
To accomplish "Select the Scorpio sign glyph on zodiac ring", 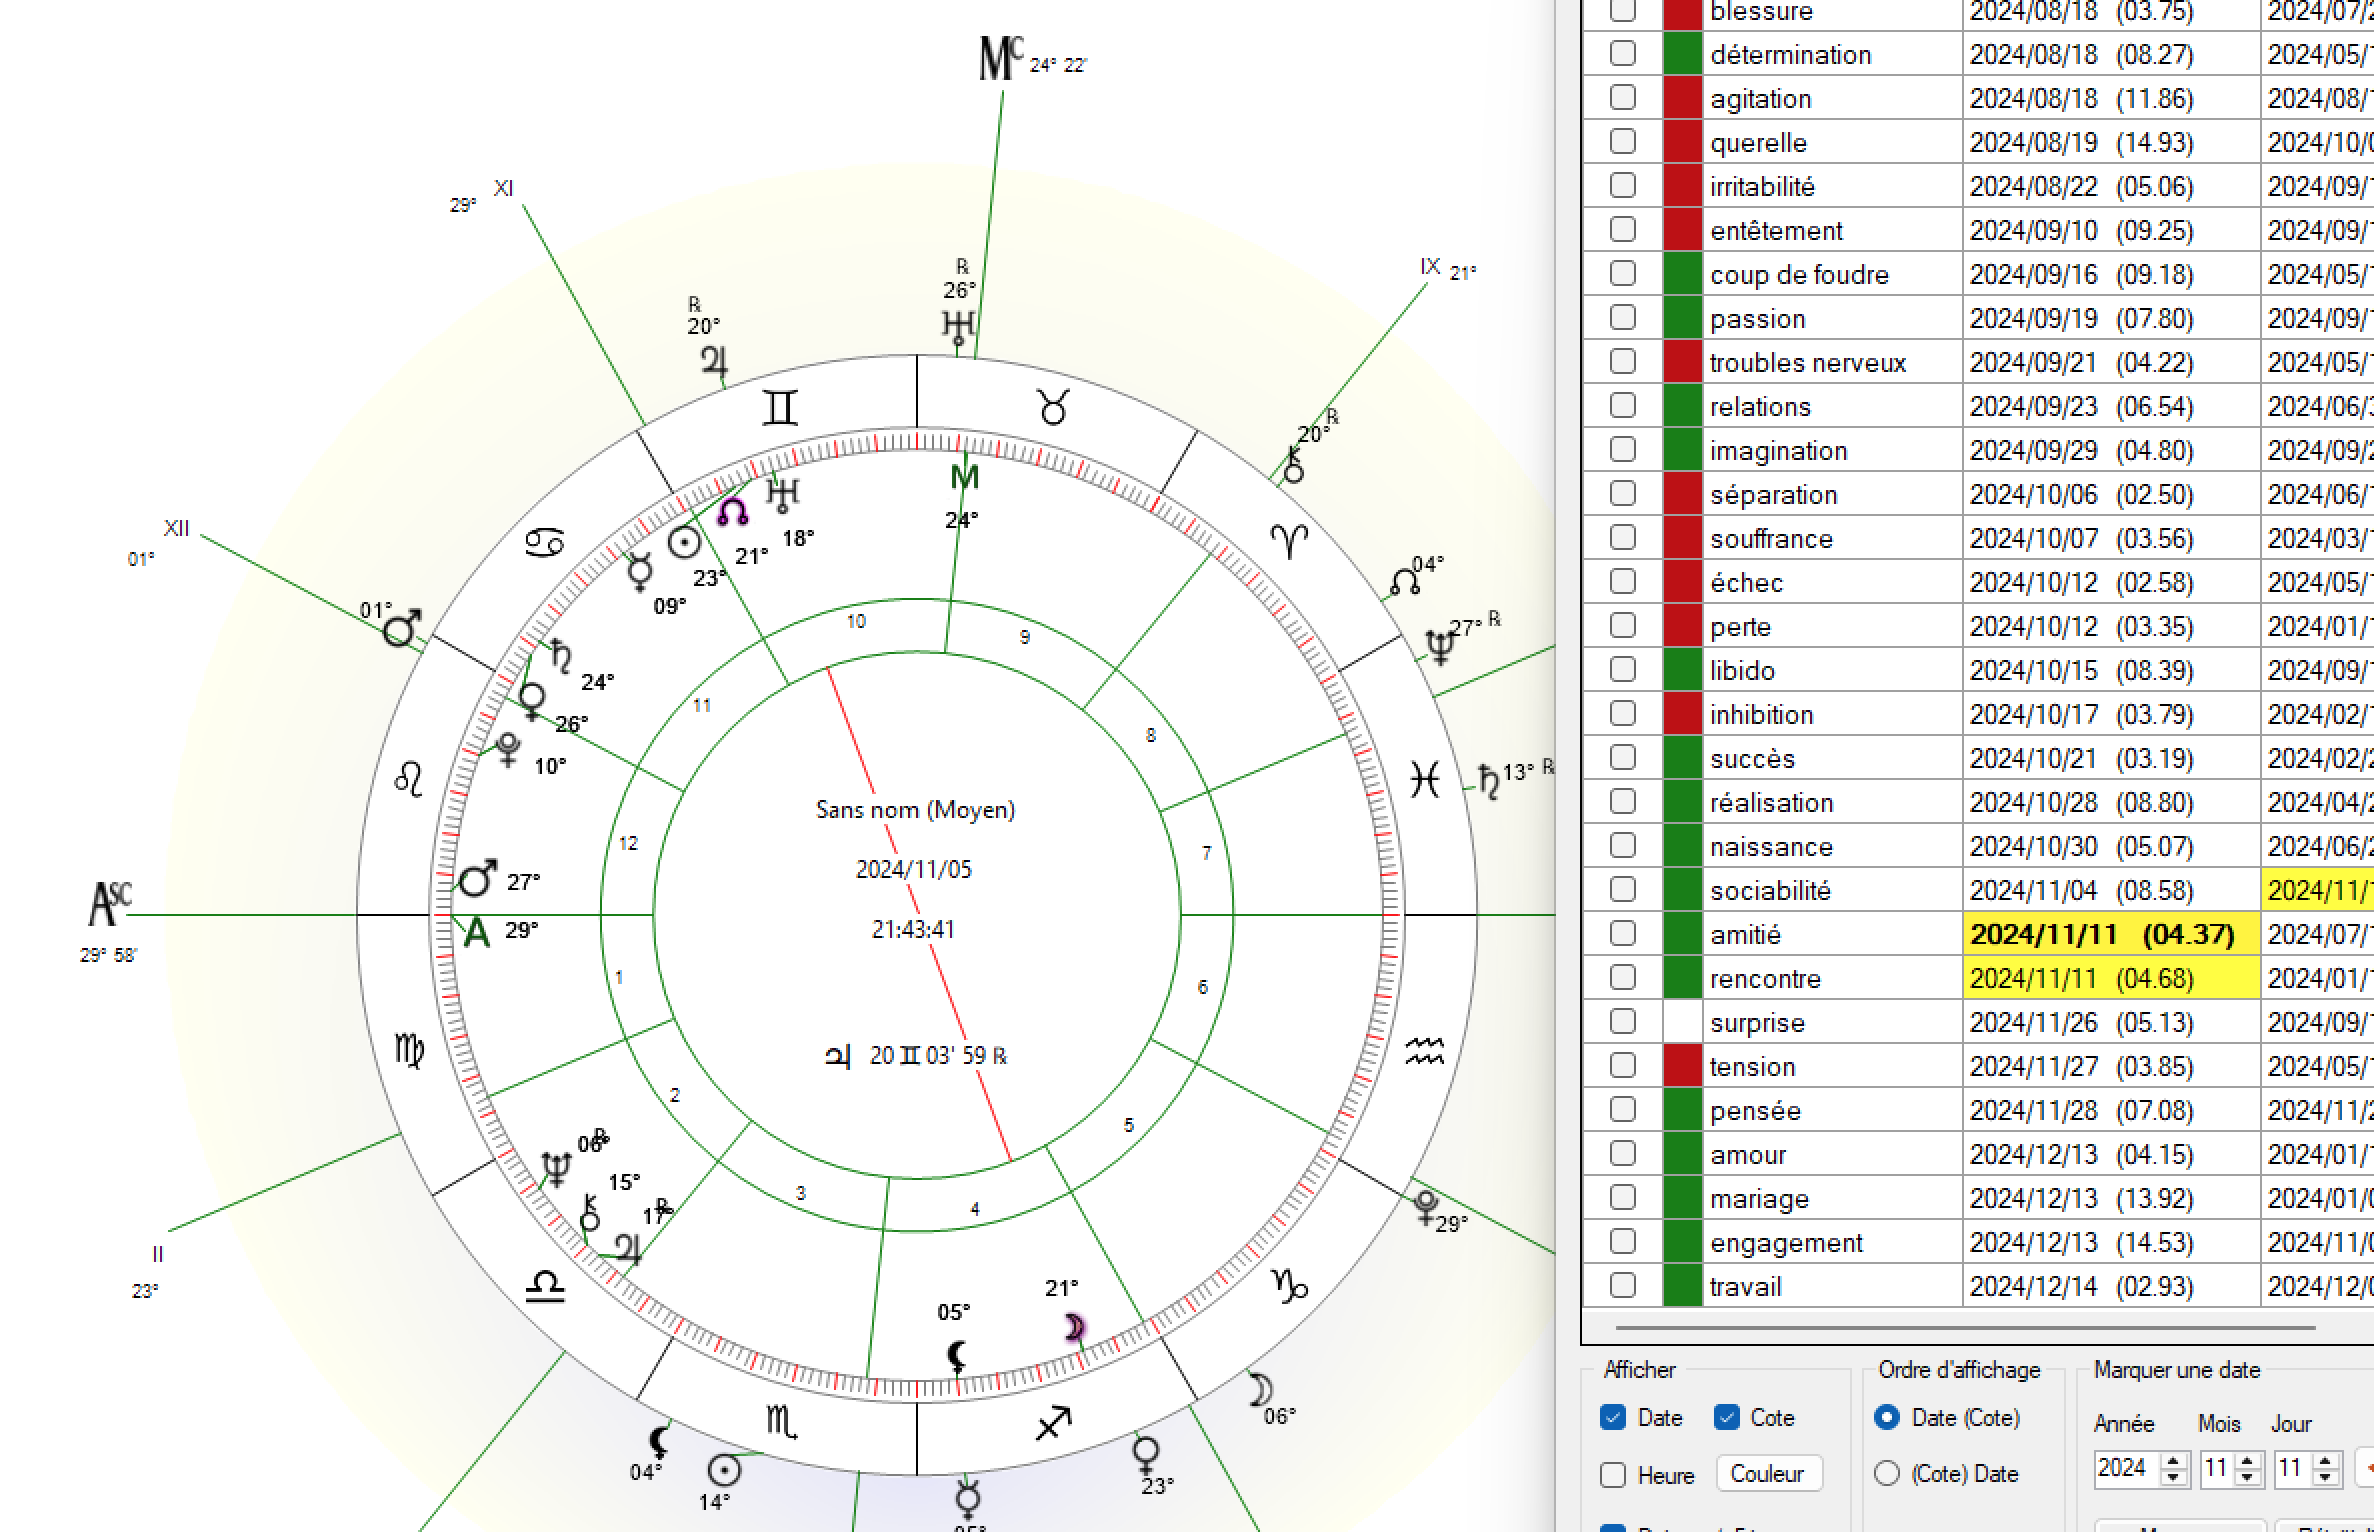I will point(781,1421).
